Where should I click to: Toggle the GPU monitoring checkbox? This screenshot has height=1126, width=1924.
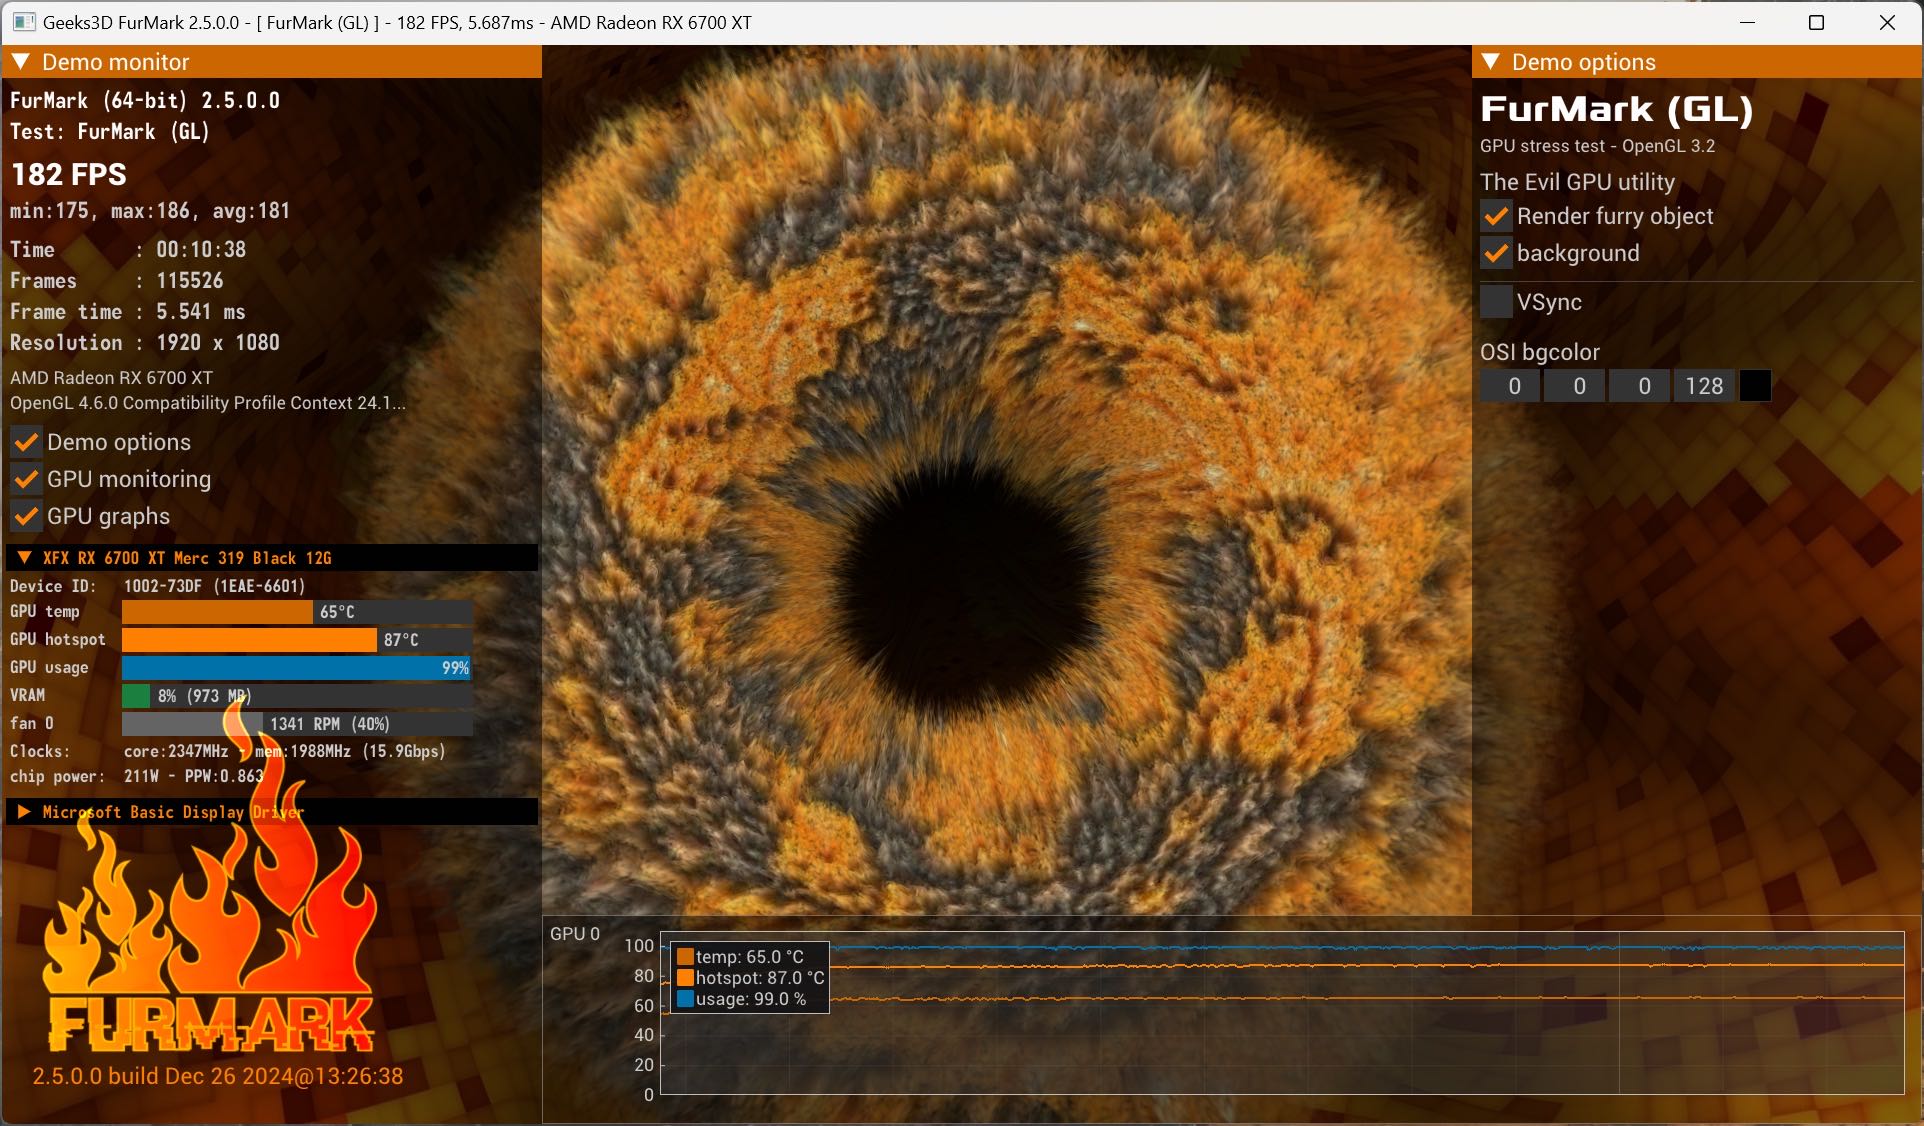[x=26, y=479]
